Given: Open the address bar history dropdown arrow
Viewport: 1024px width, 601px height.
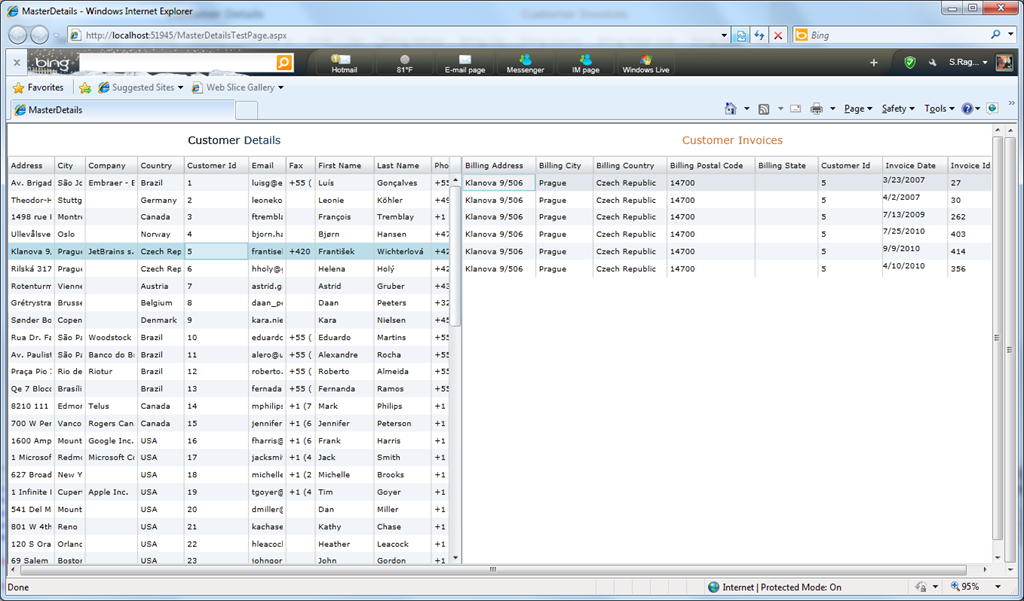Looking at the screenshot, I should [724, 36].
